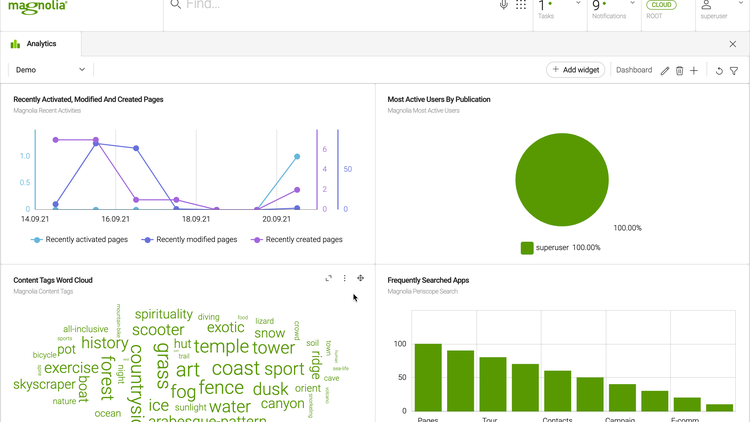750x422 pixels.
Task: Click the word 'canyon' in cloud
Action: 283,404
